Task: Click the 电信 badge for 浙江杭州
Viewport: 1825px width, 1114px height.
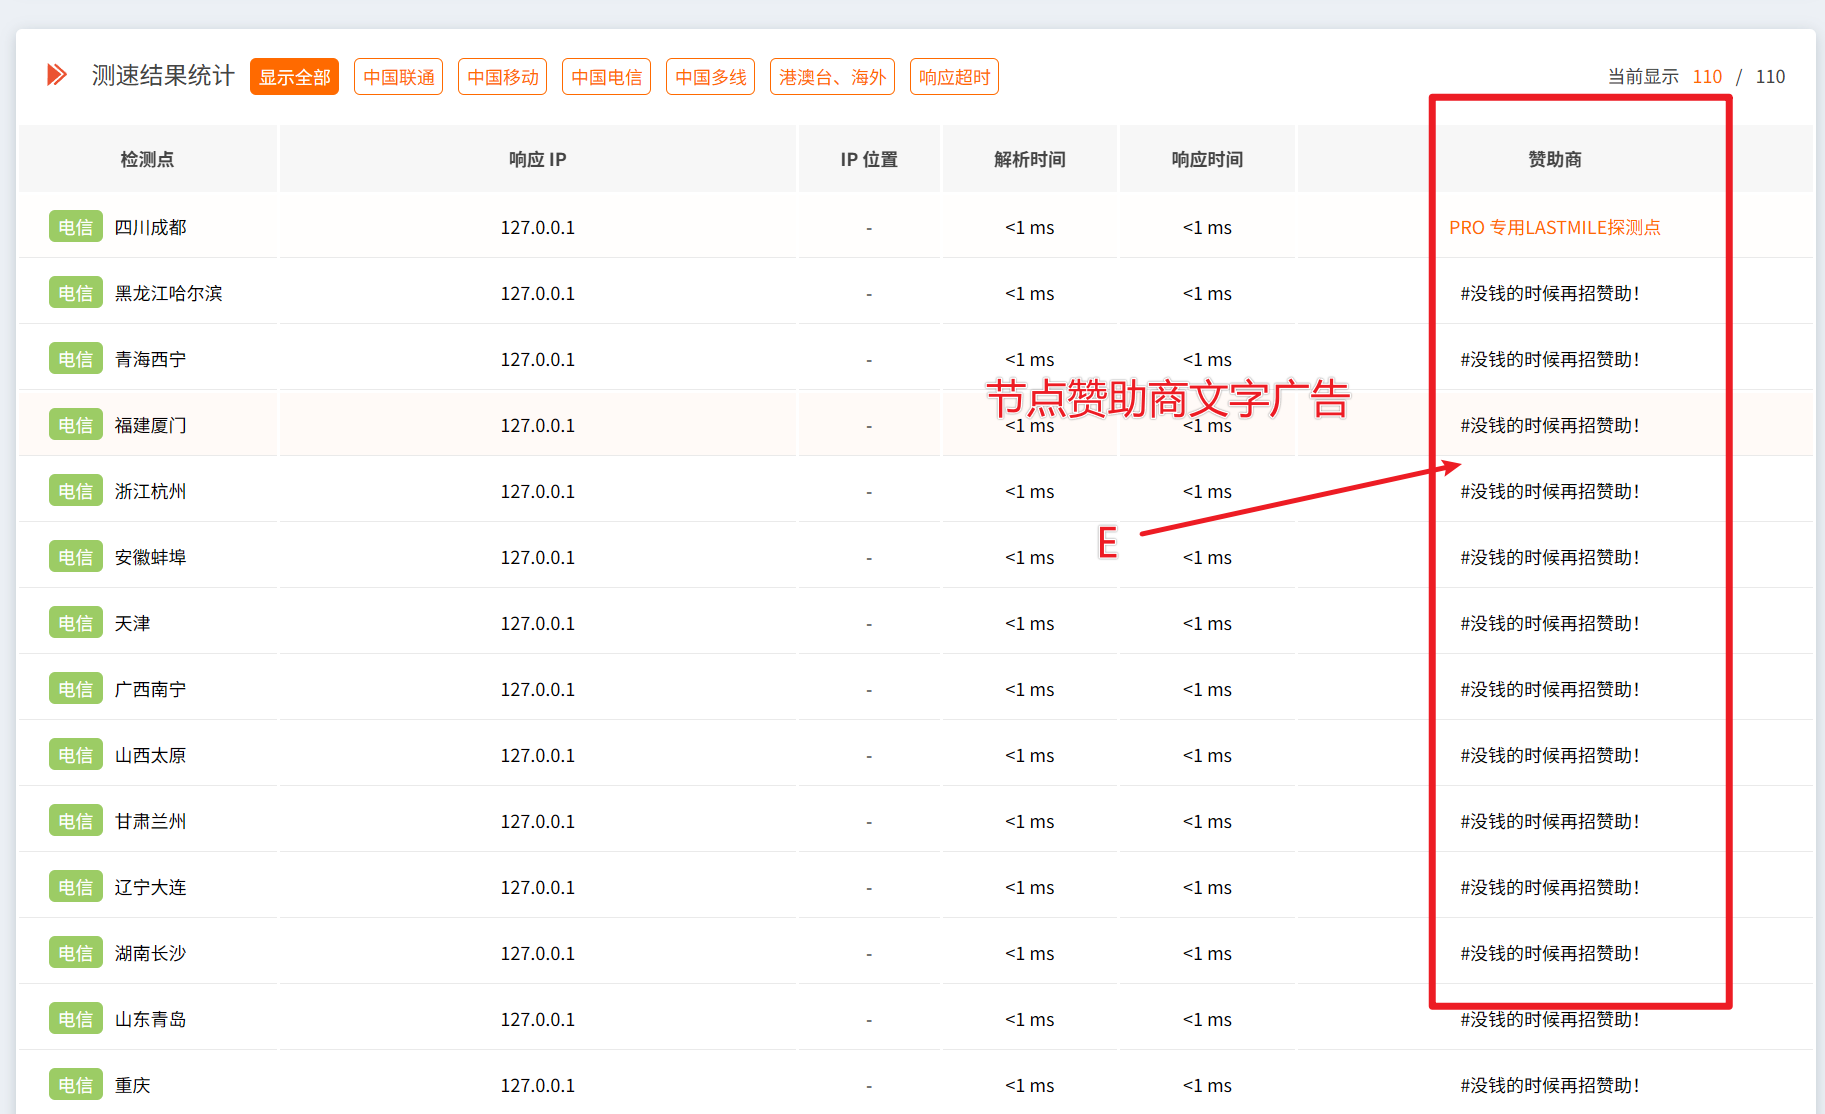Action: (75, 491)
